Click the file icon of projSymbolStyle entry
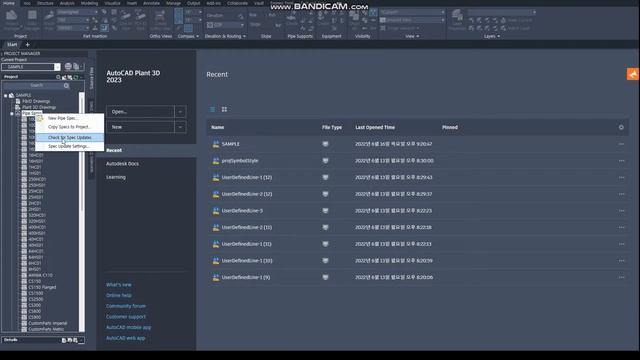Screen dimensions: 640x360 tap(216, 161)
